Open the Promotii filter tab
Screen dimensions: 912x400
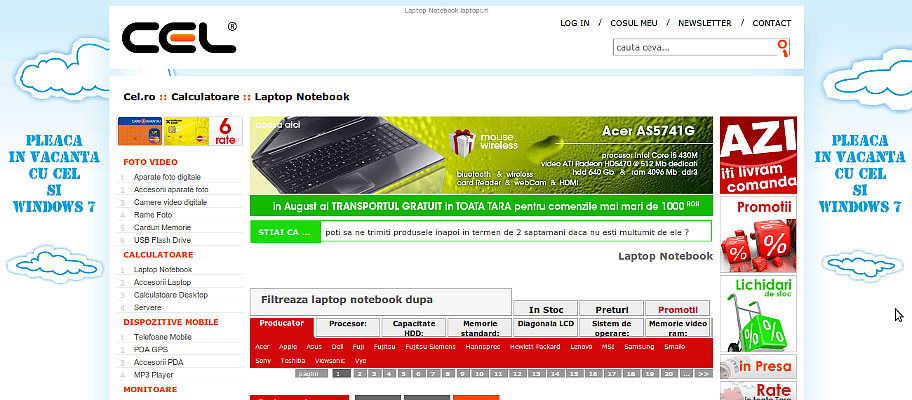pos(678,309)
